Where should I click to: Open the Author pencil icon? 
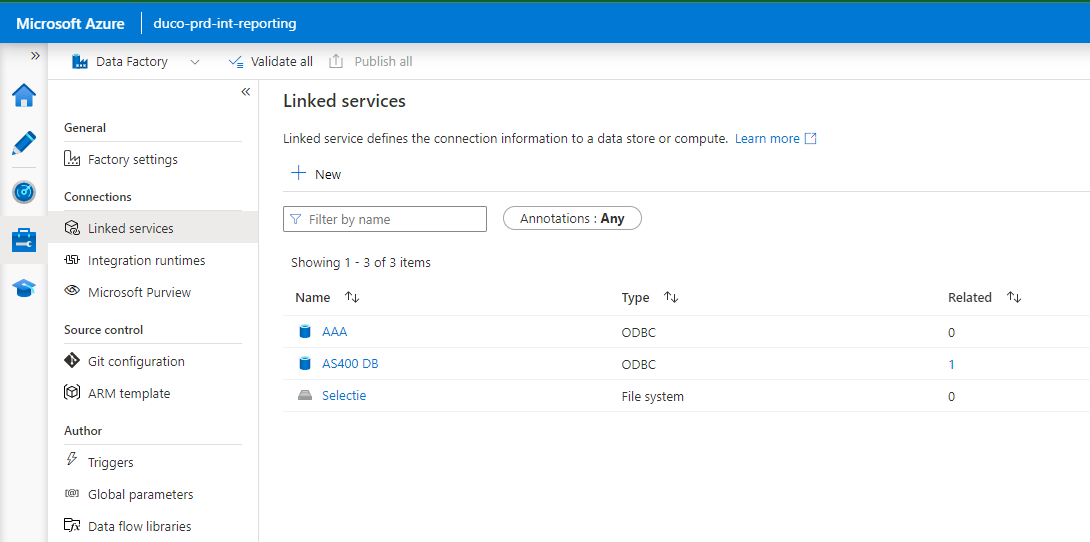(x=24, y=143)
